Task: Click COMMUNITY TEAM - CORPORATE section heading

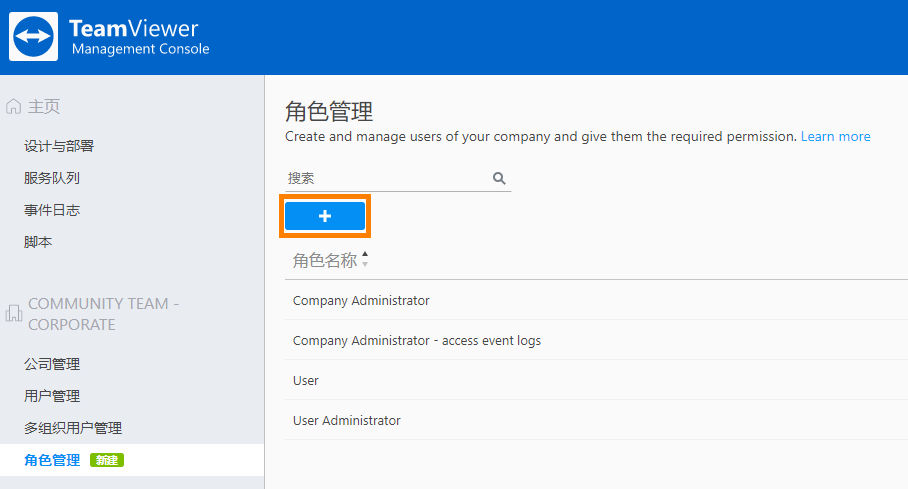Action: pyautogui.click(x=104, y=314)
